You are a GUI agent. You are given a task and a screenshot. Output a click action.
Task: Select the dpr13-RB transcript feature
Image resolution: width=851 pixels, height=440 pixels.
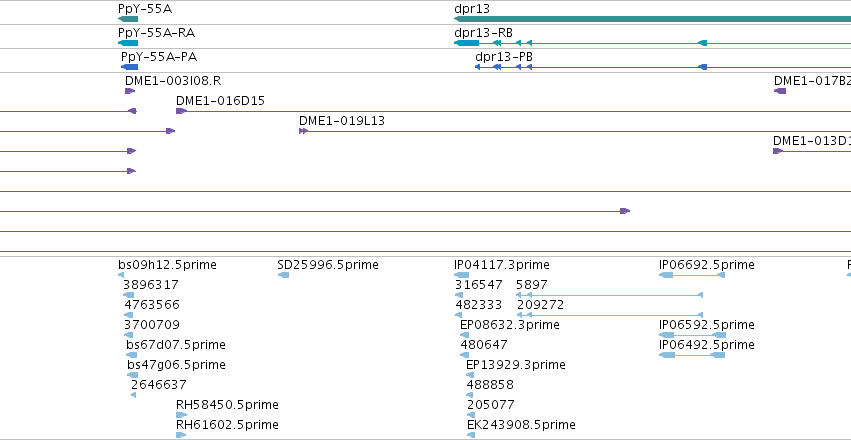tap(652, 43)
